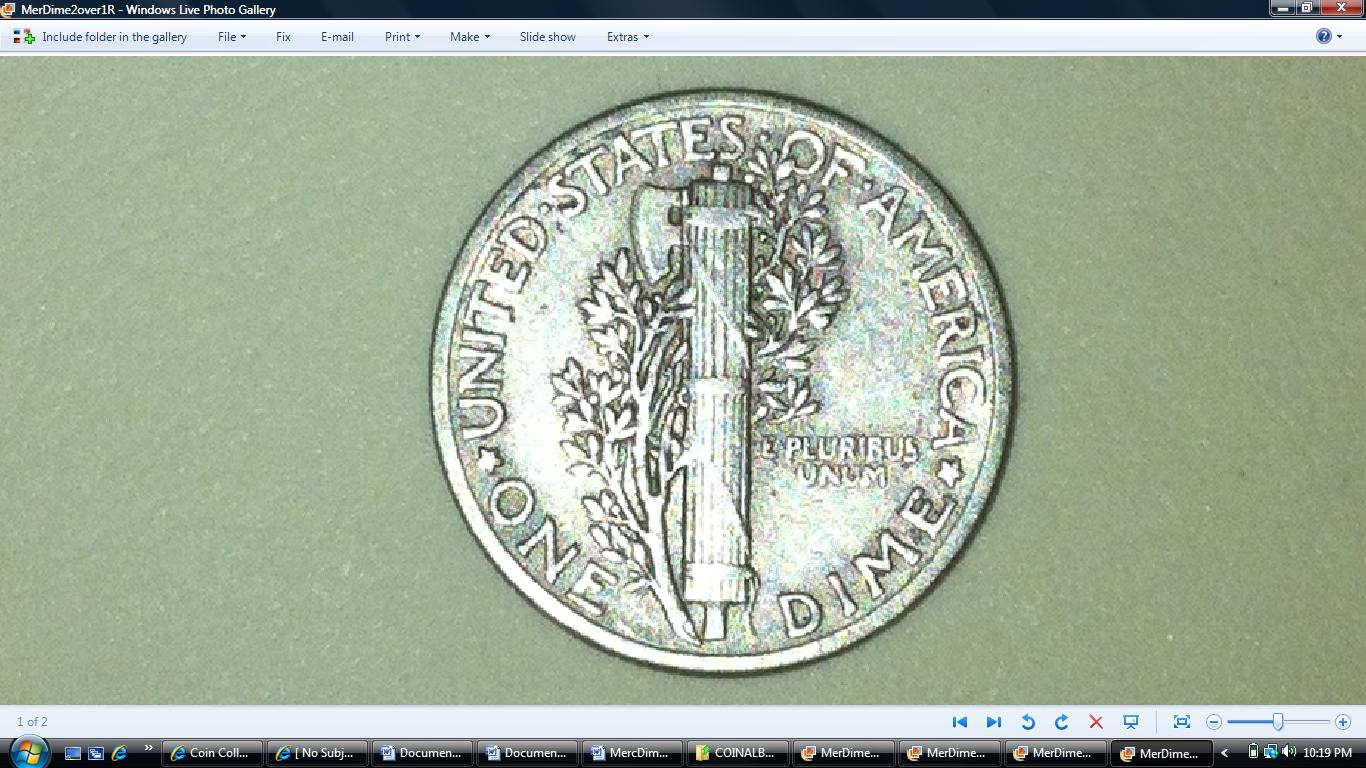The width and height of the screenshot is (1366, 768).
Task: Rotate the photo counterclockwise
Action: [1028, 722]
